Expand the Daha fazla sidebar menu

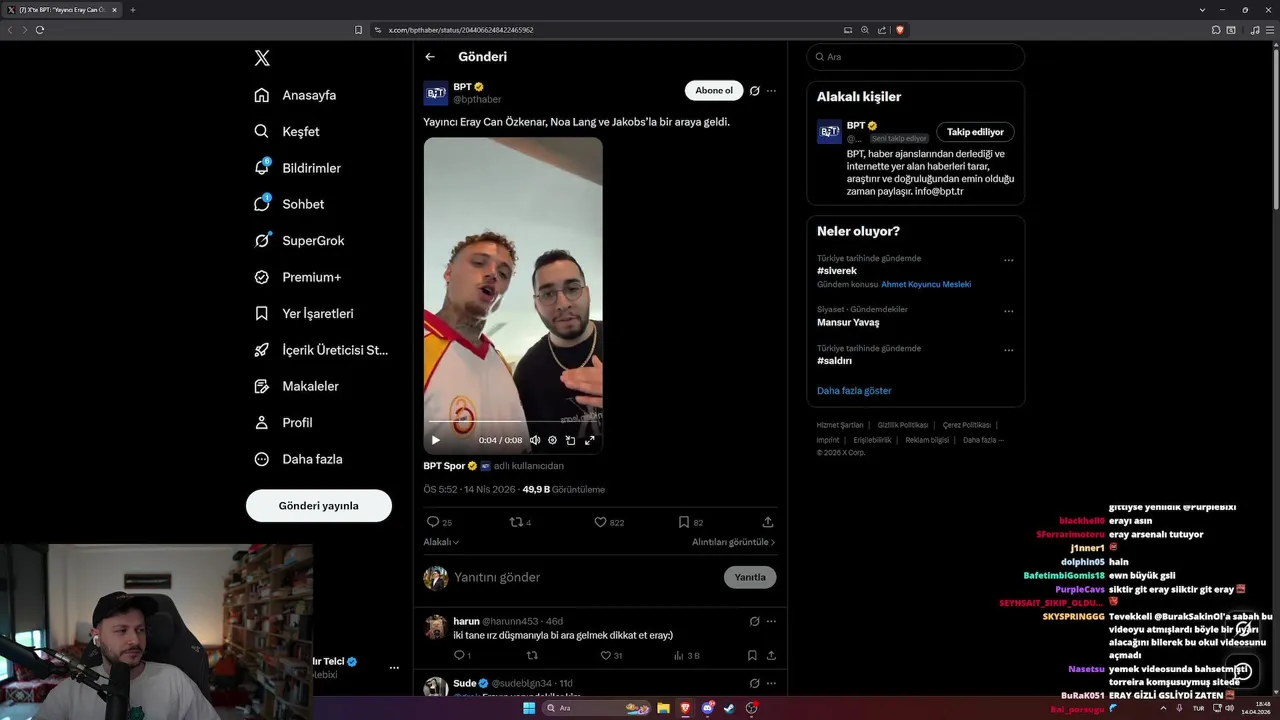pyautogui.click(x=298, y=459)
